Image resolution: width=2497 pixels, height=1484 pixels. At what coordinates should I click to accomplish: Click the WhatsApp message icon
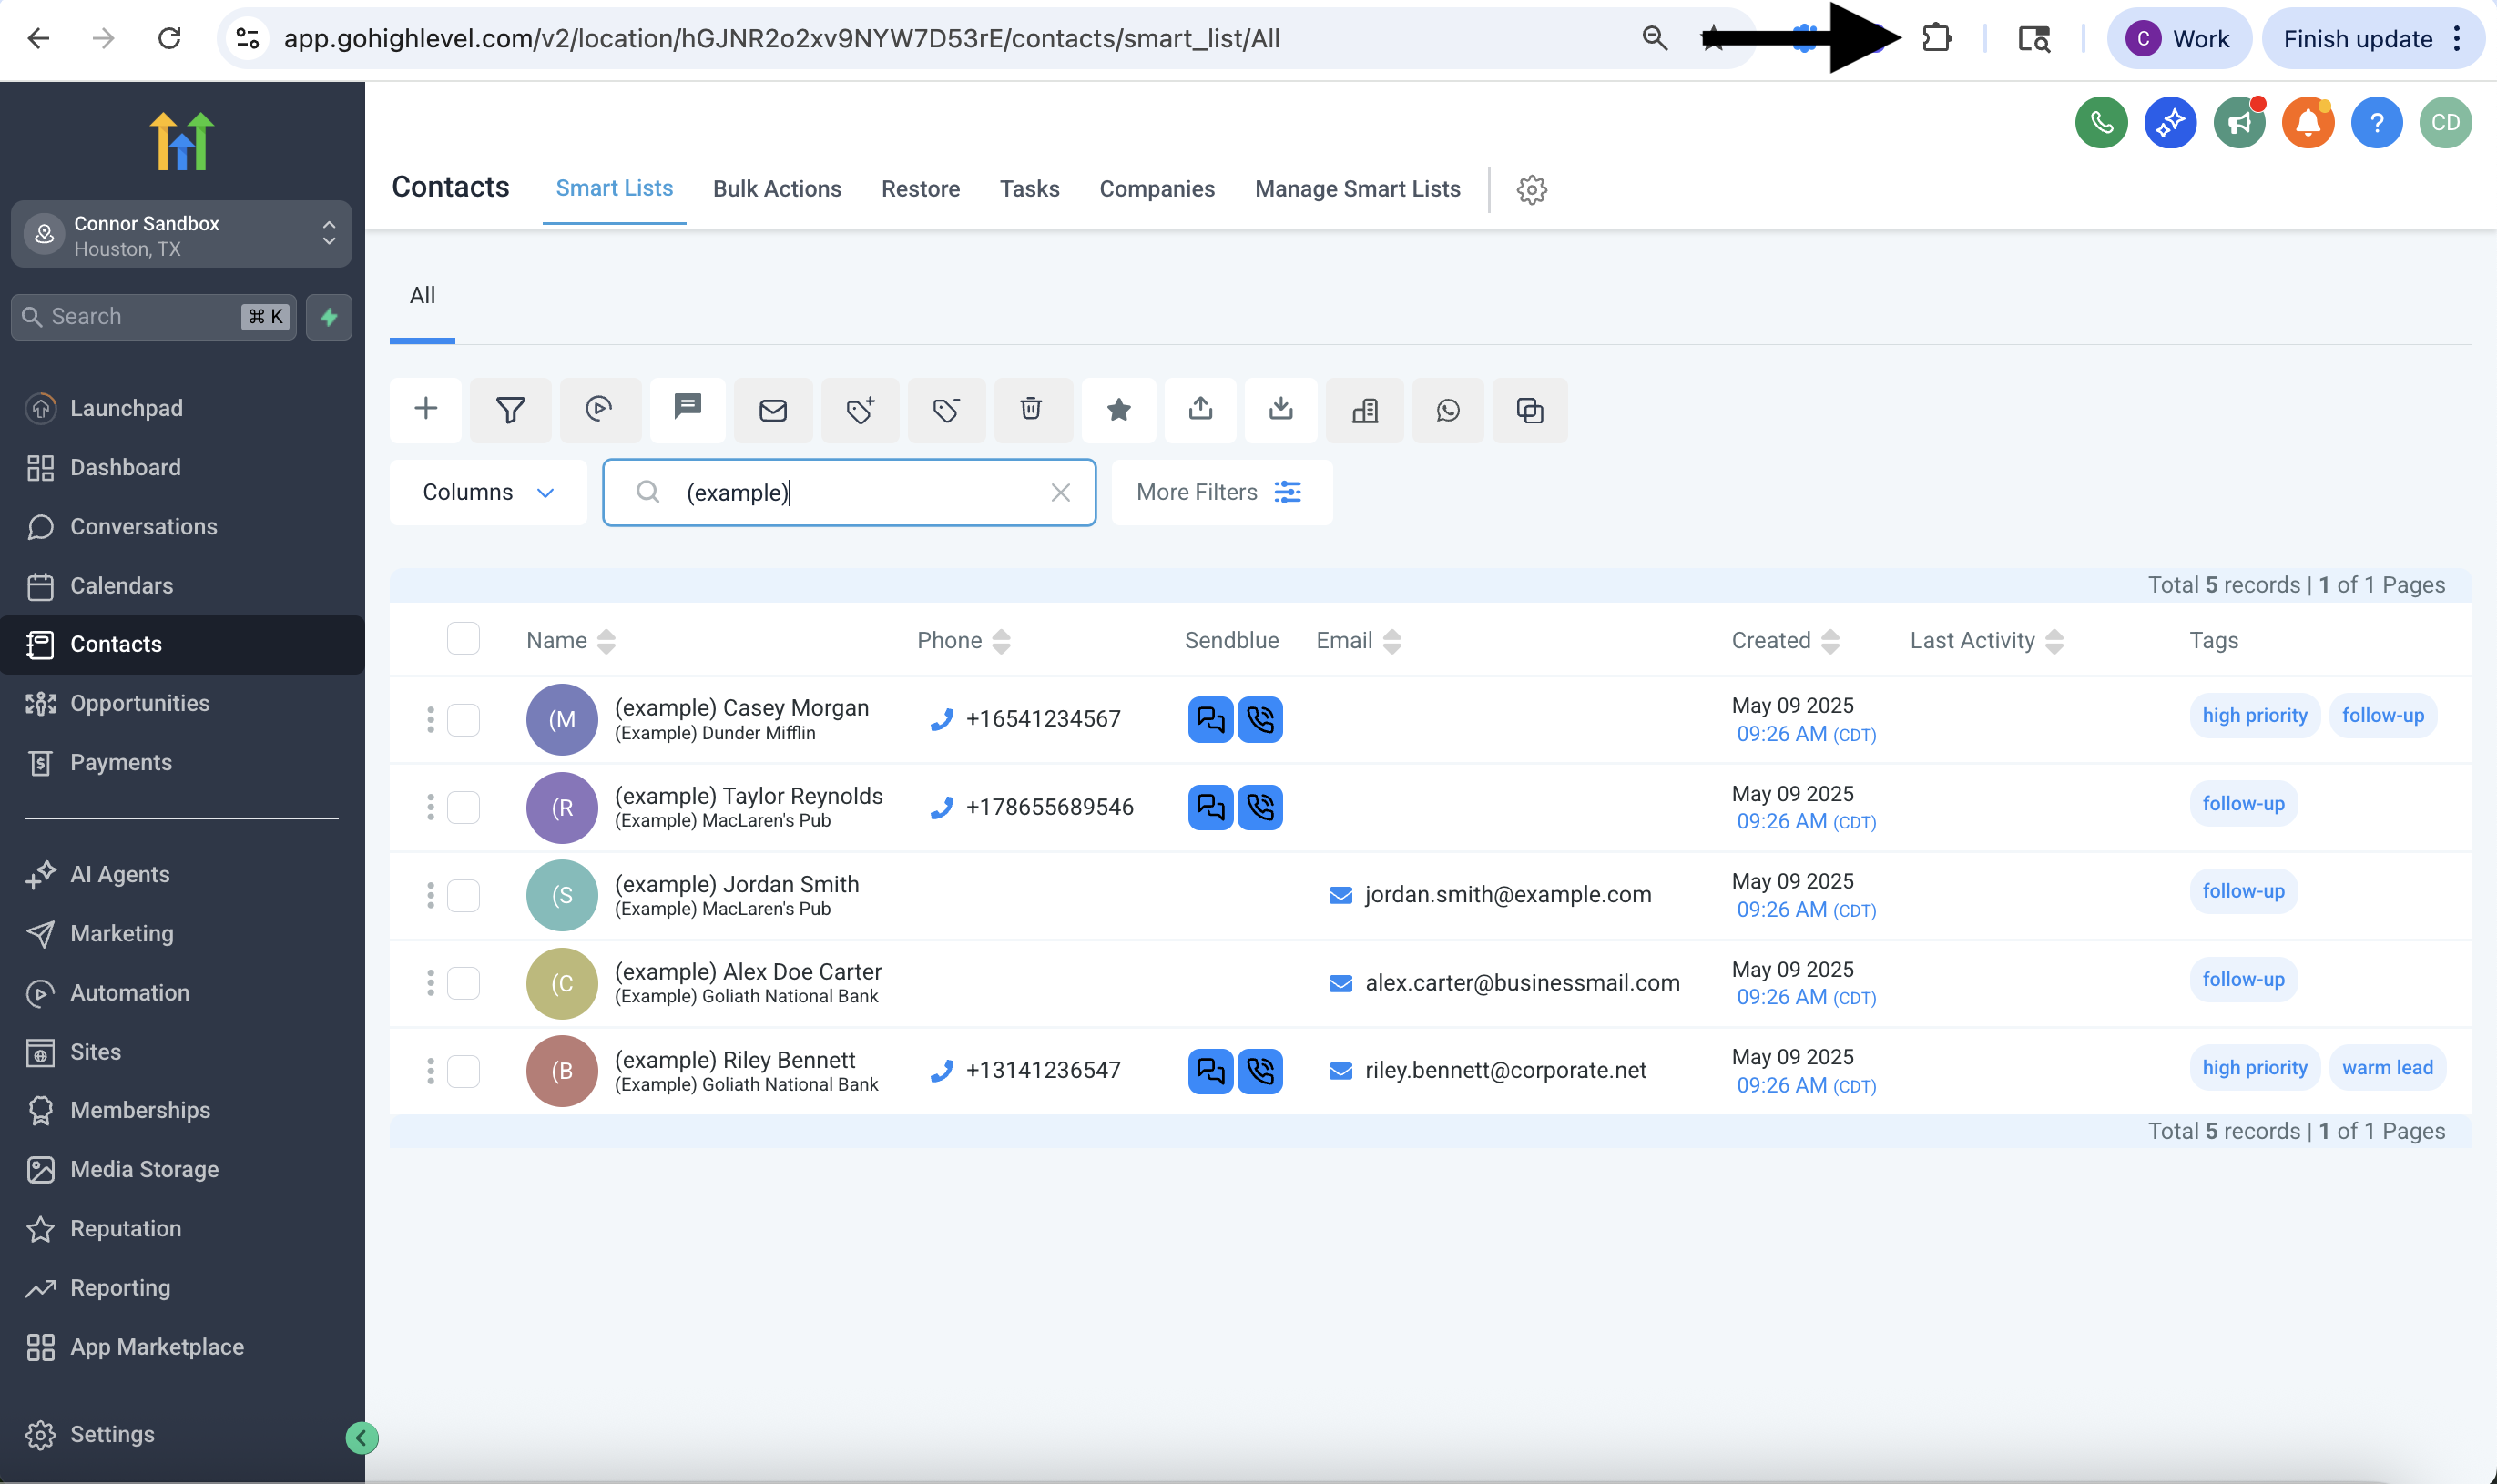coord(1448,409)
